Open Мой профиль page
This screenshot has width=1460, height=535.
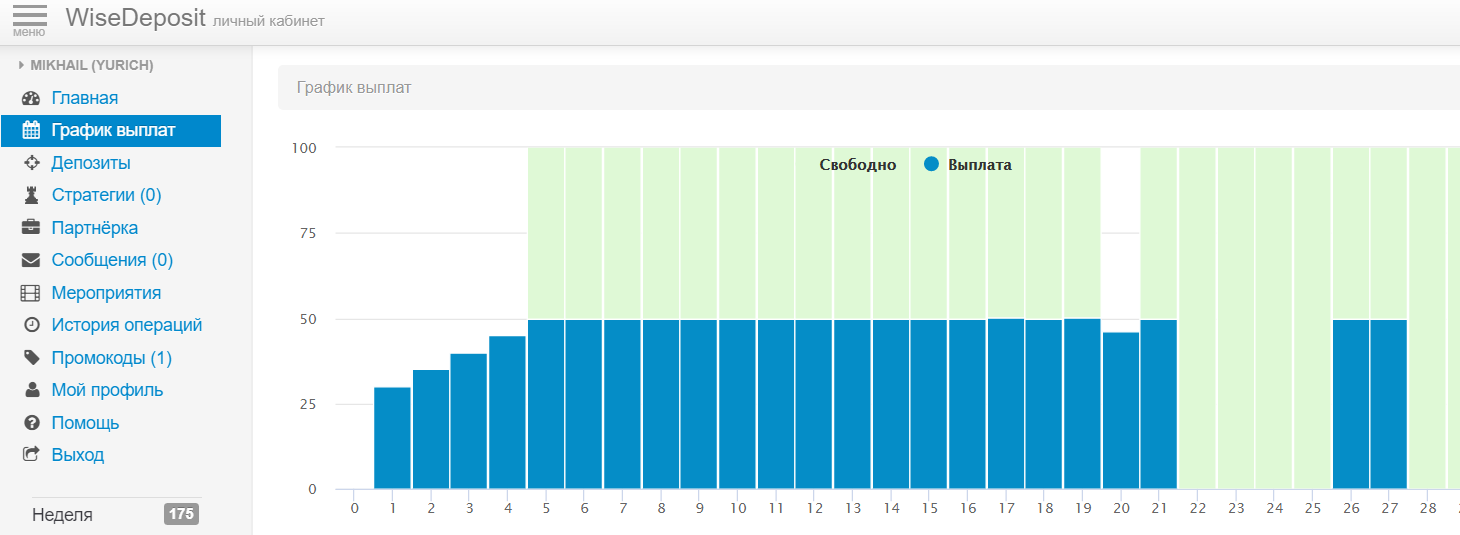[x=107, y=390]
